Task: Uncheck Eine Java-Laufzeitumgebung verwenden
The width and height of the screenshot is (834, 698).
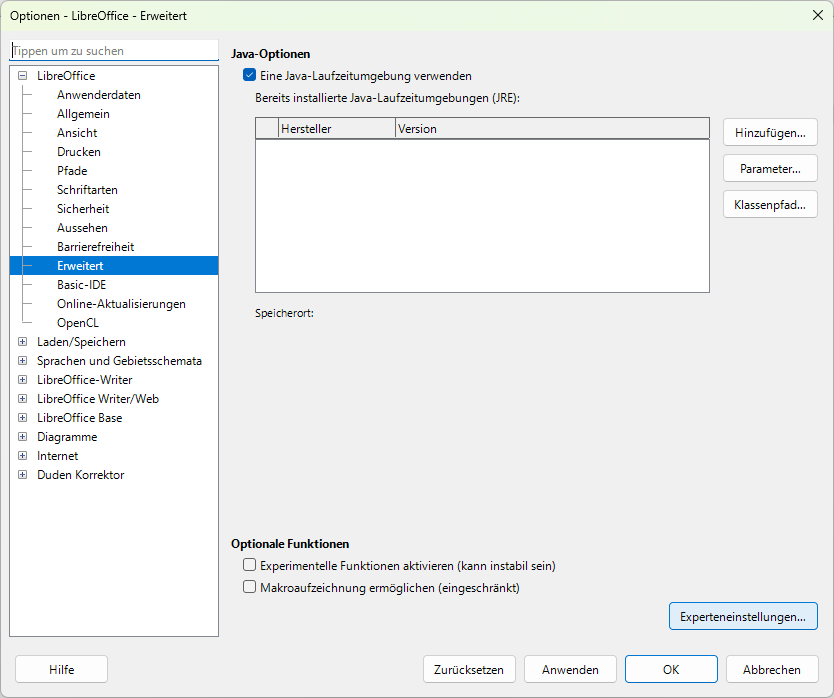Action: pyautogui.click(x=250, y=75)
